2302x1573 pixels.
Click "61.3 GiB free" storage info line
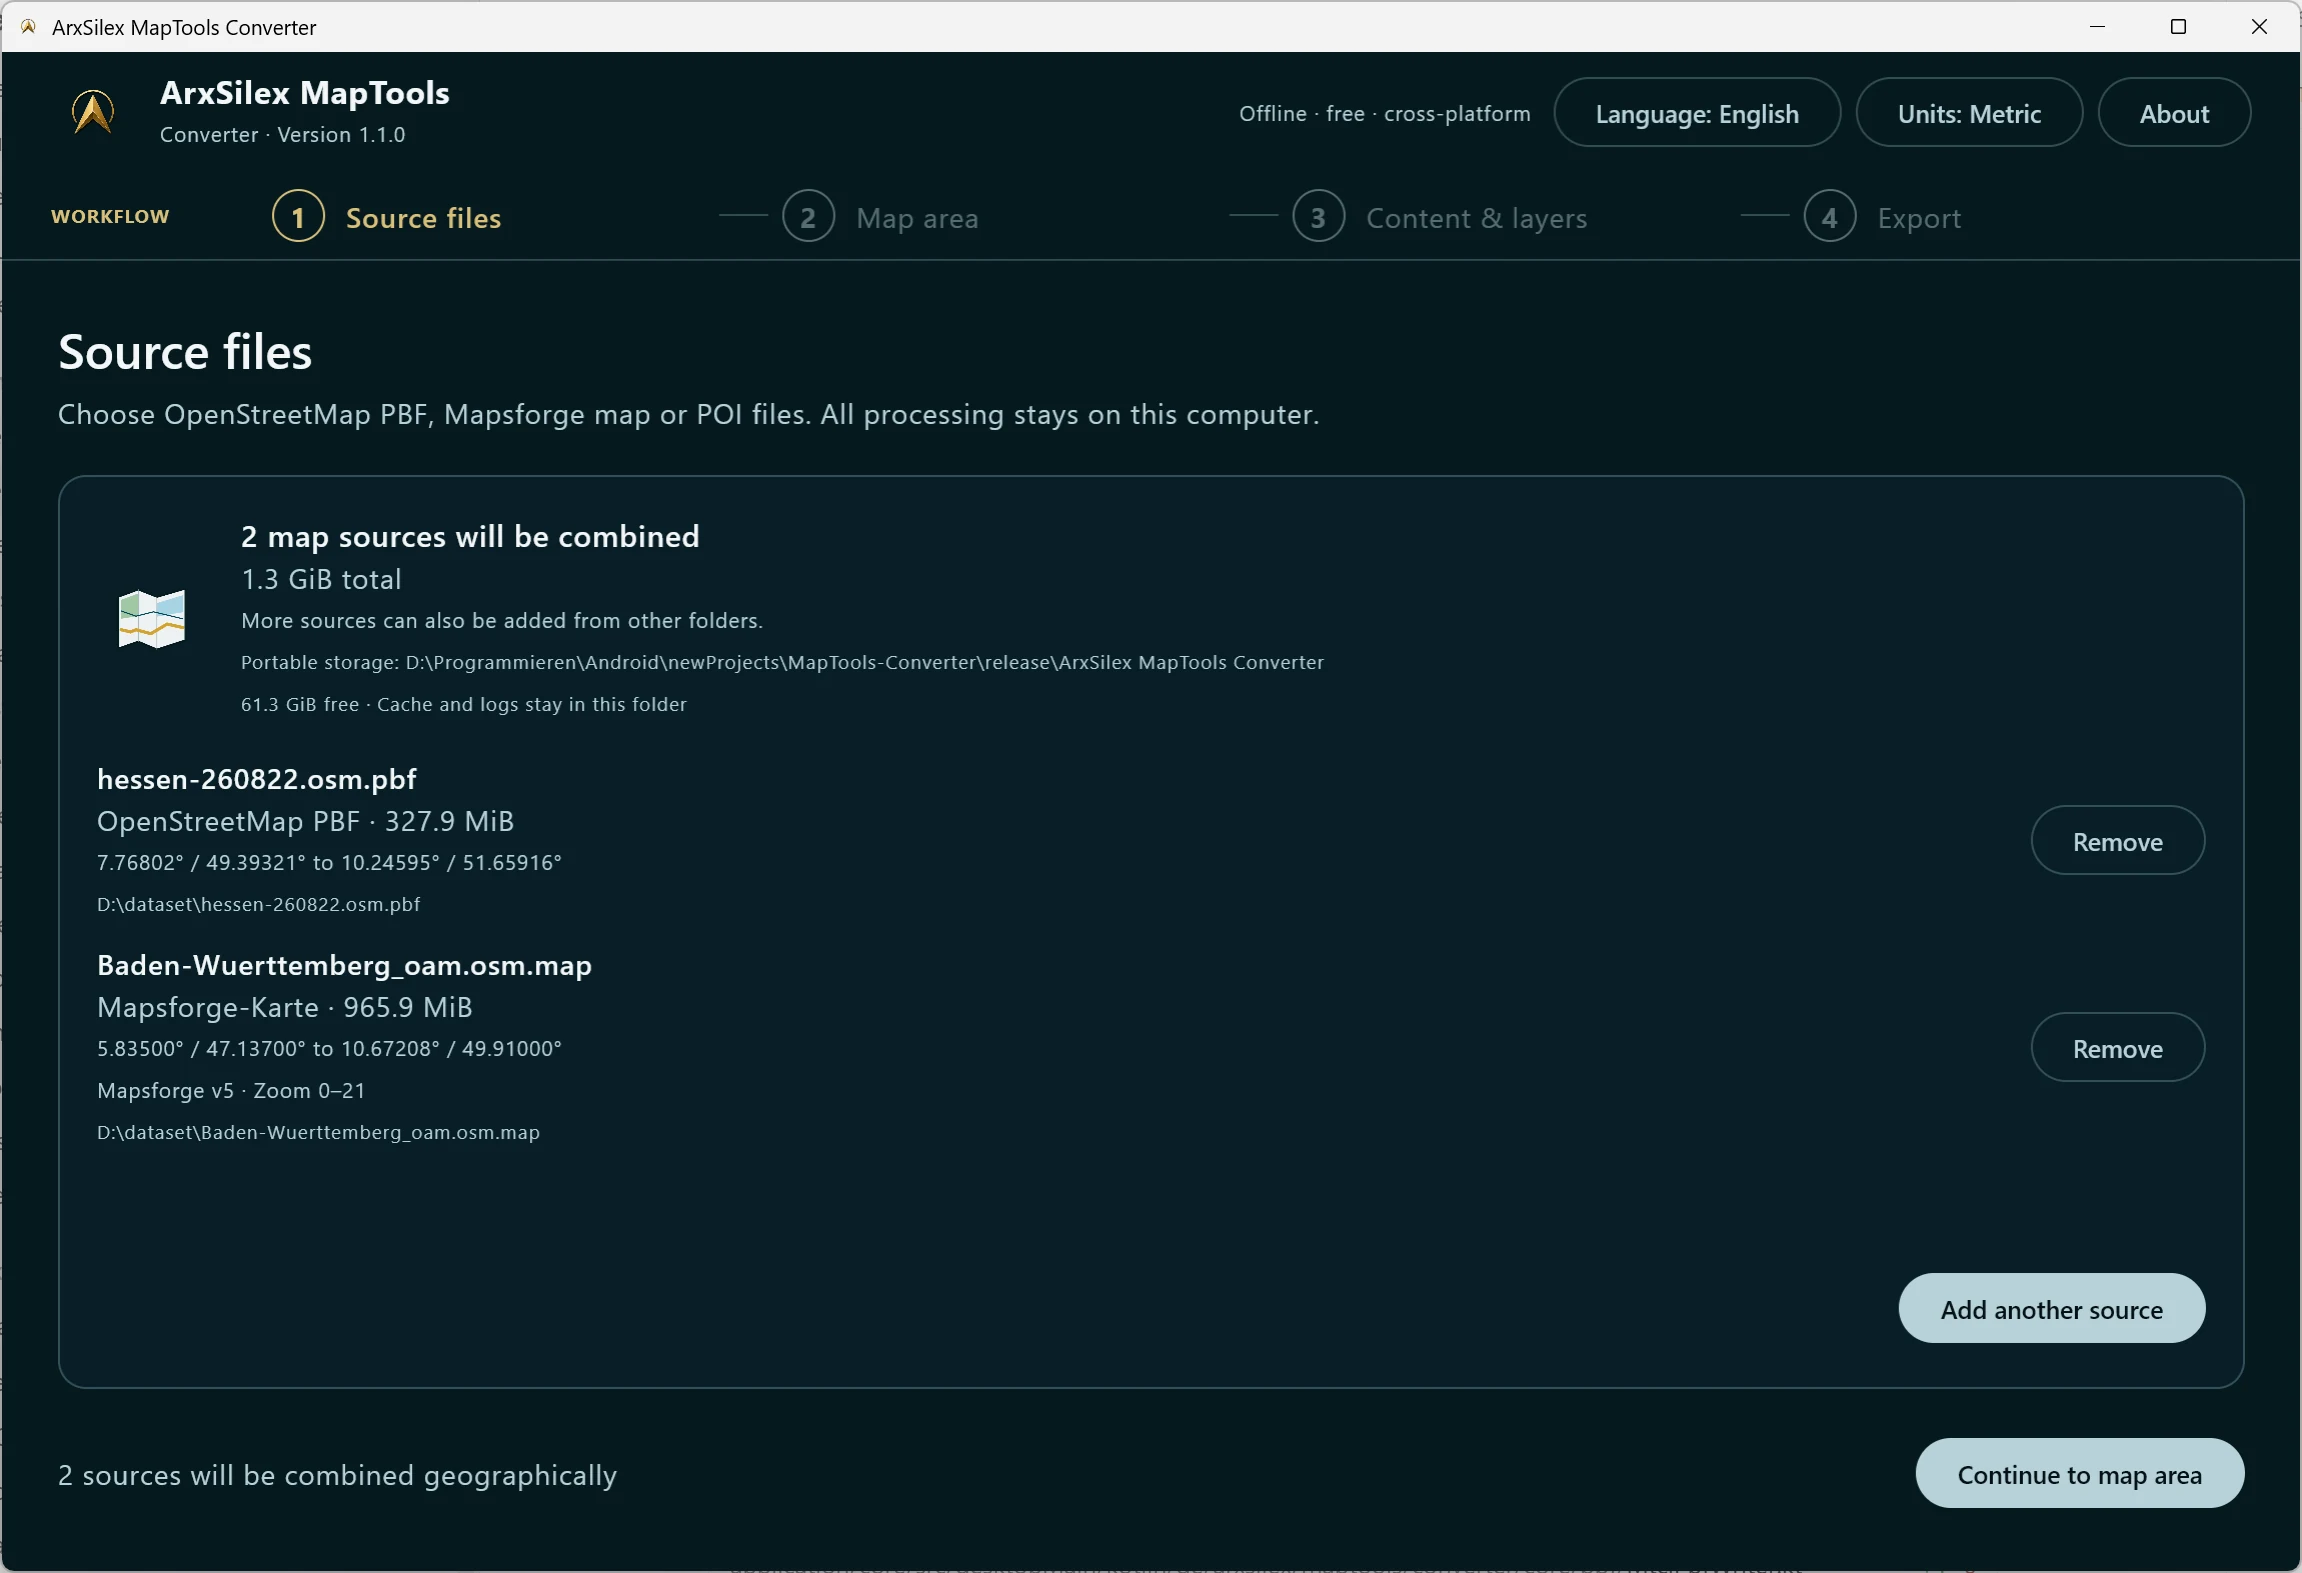(x=464, y=704)
